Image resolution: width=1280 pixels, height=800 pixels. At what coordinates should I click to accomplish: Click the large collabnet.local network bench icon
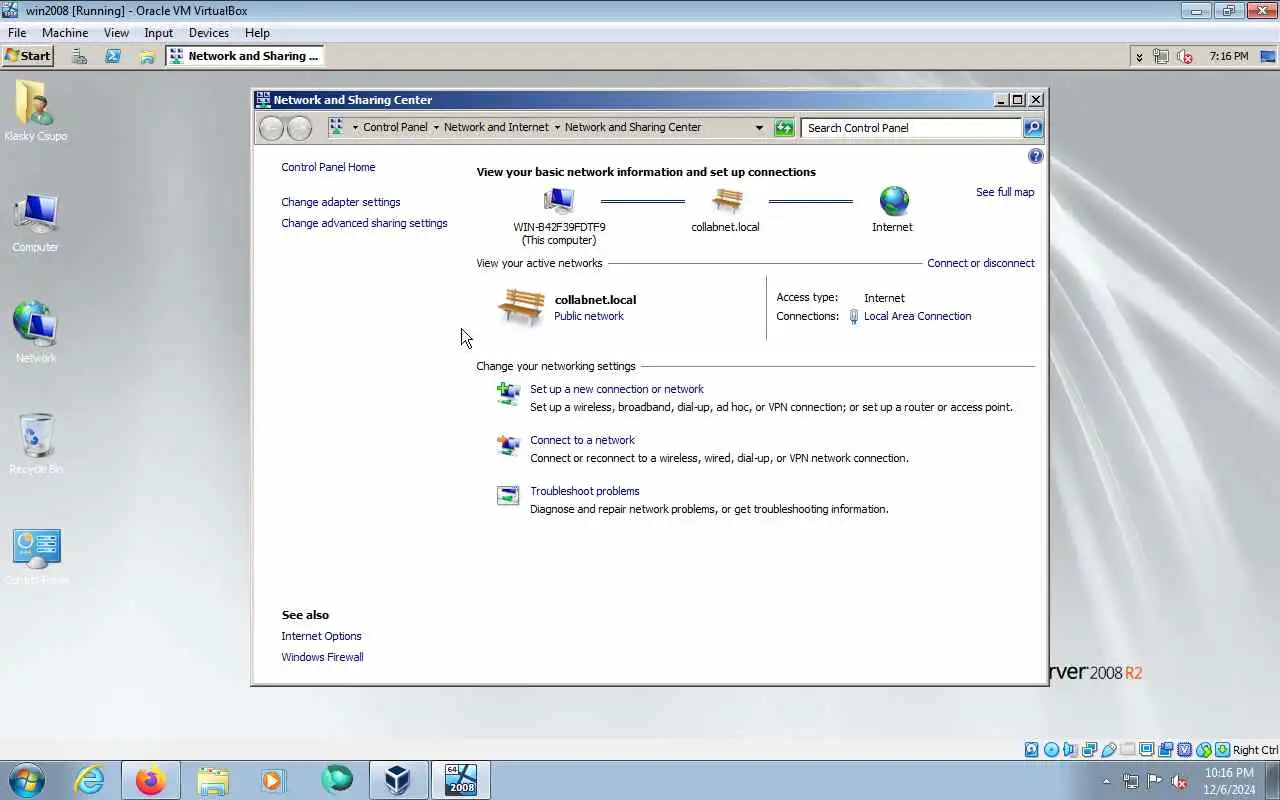pyautogui.click(x=521, y=308)
